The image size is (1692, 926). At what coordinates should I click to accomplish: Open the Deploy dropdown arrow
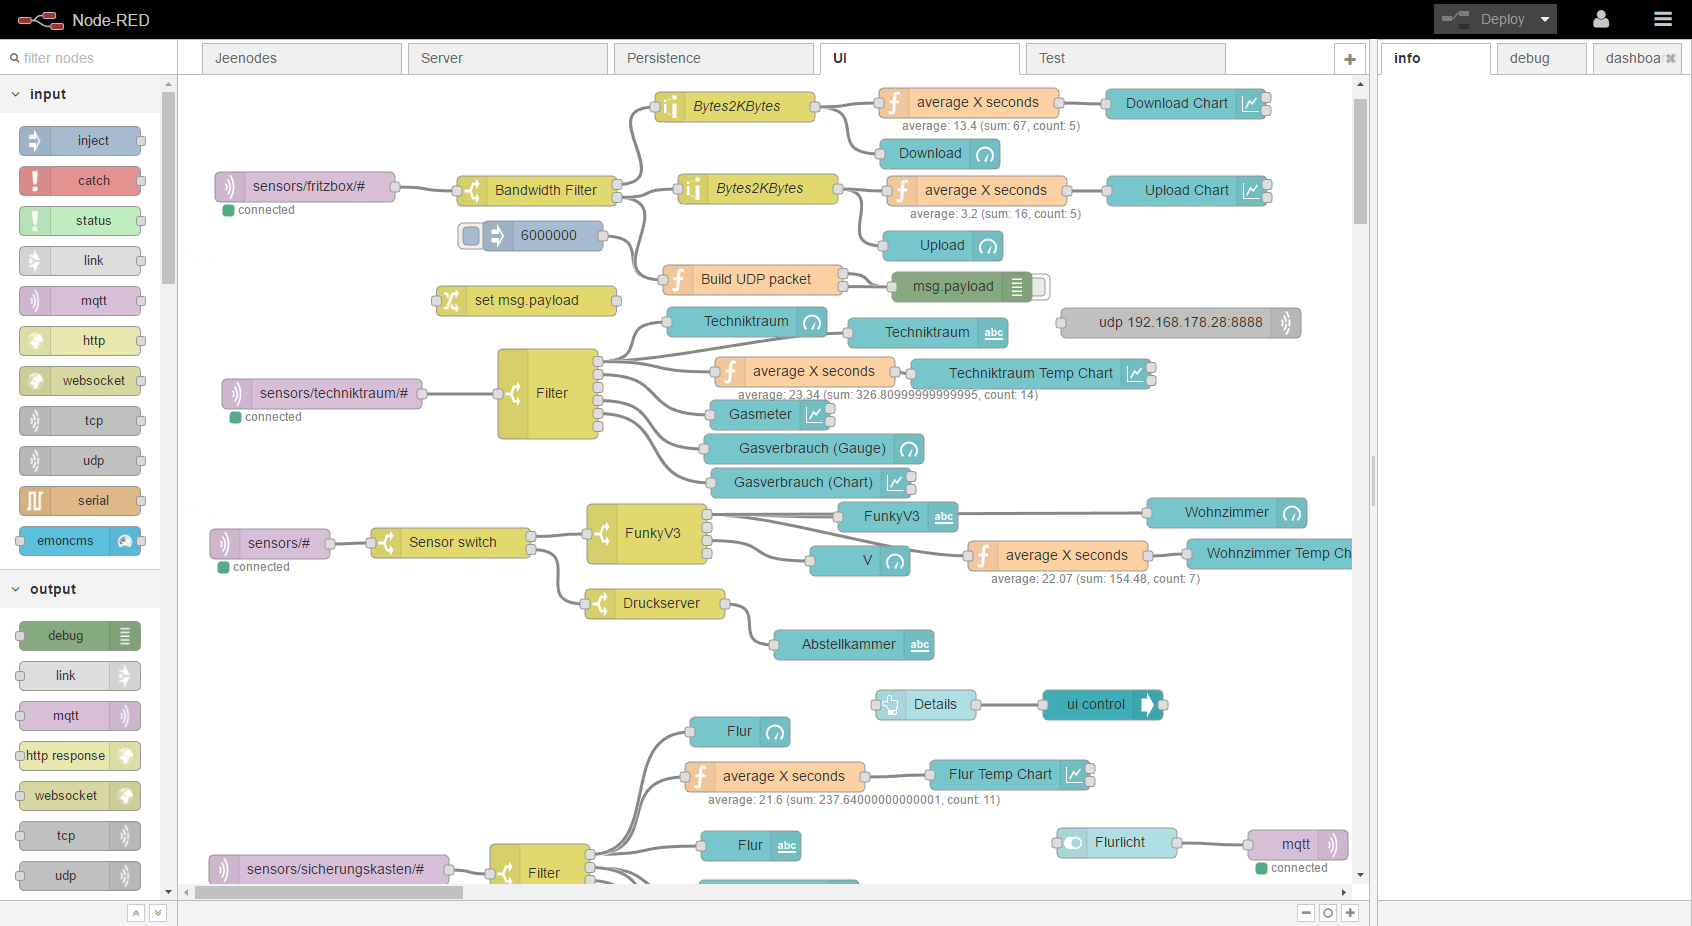click(1545, 19)
